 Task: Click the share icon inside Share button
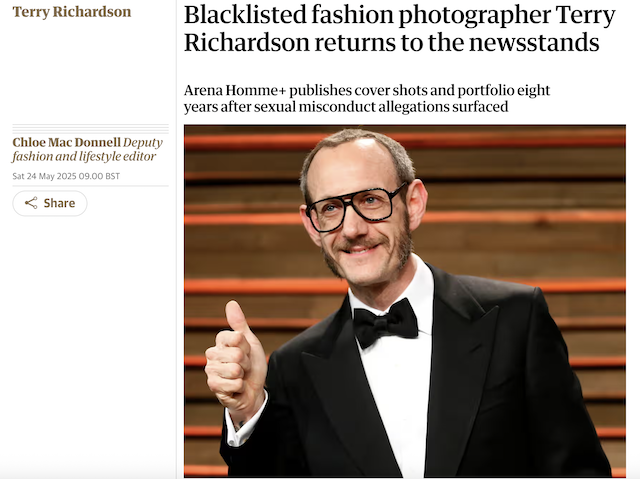[x=31, y=203]
